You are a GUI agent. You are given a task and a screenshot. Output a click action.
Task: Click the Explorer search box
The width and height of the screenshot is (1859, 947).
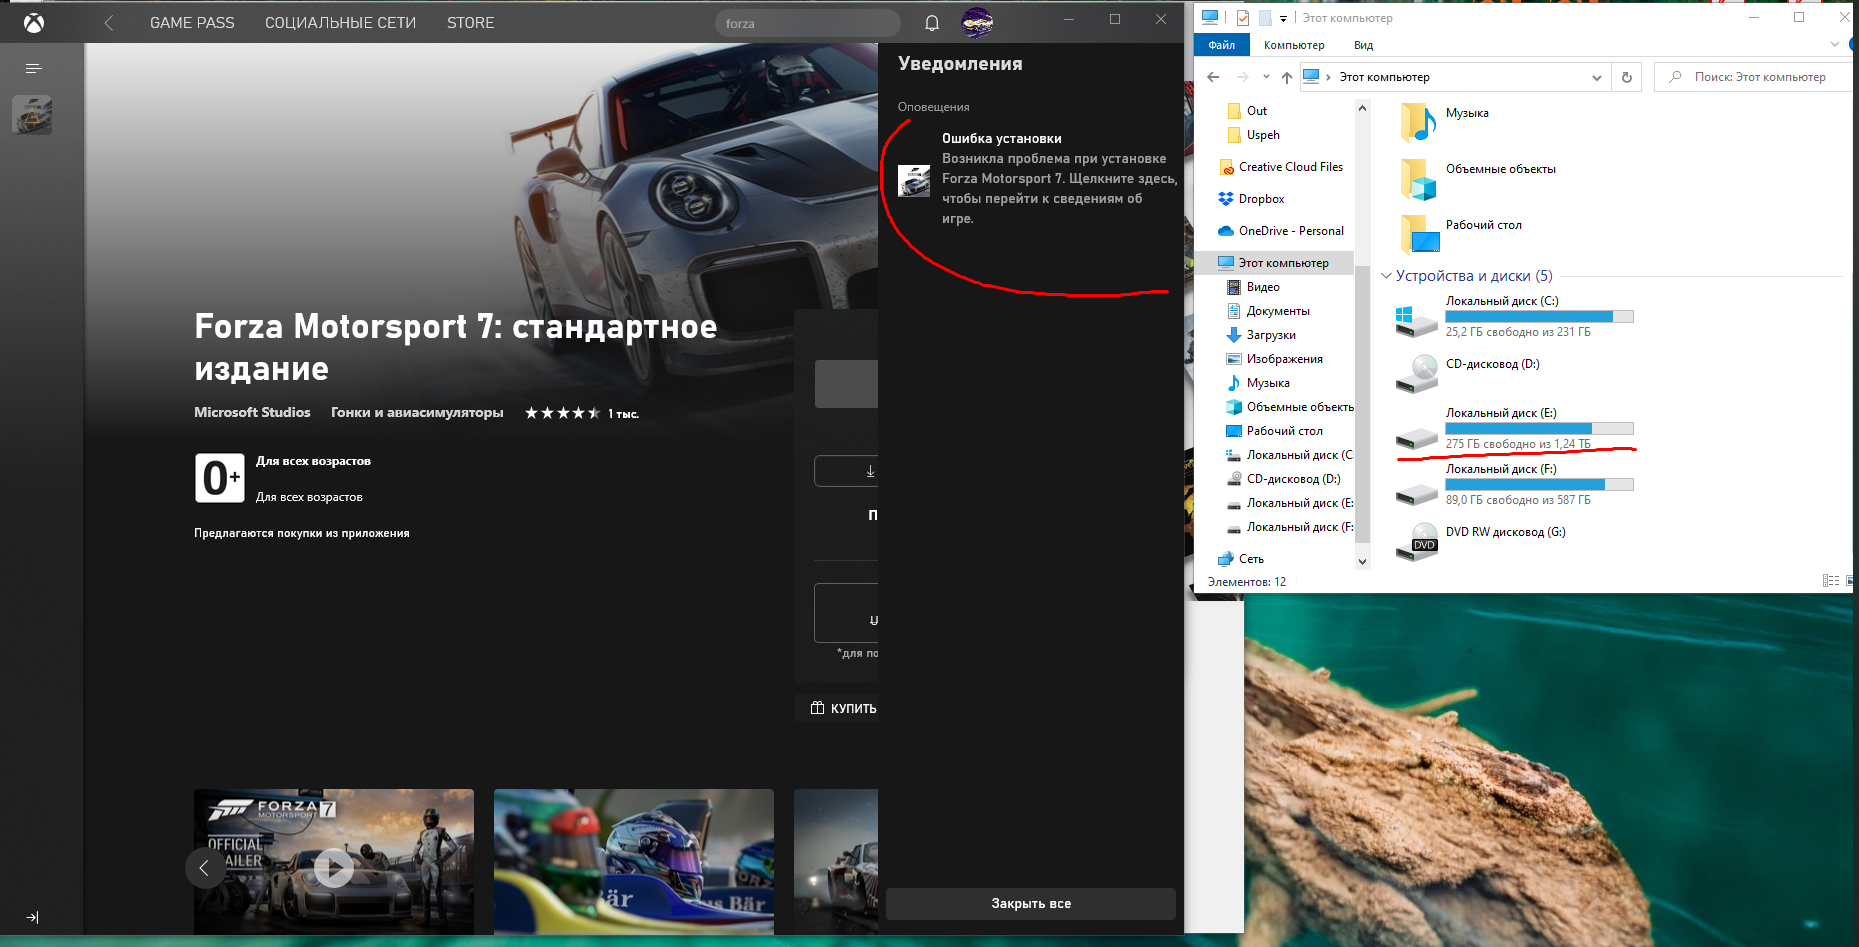click(1755, 77)
